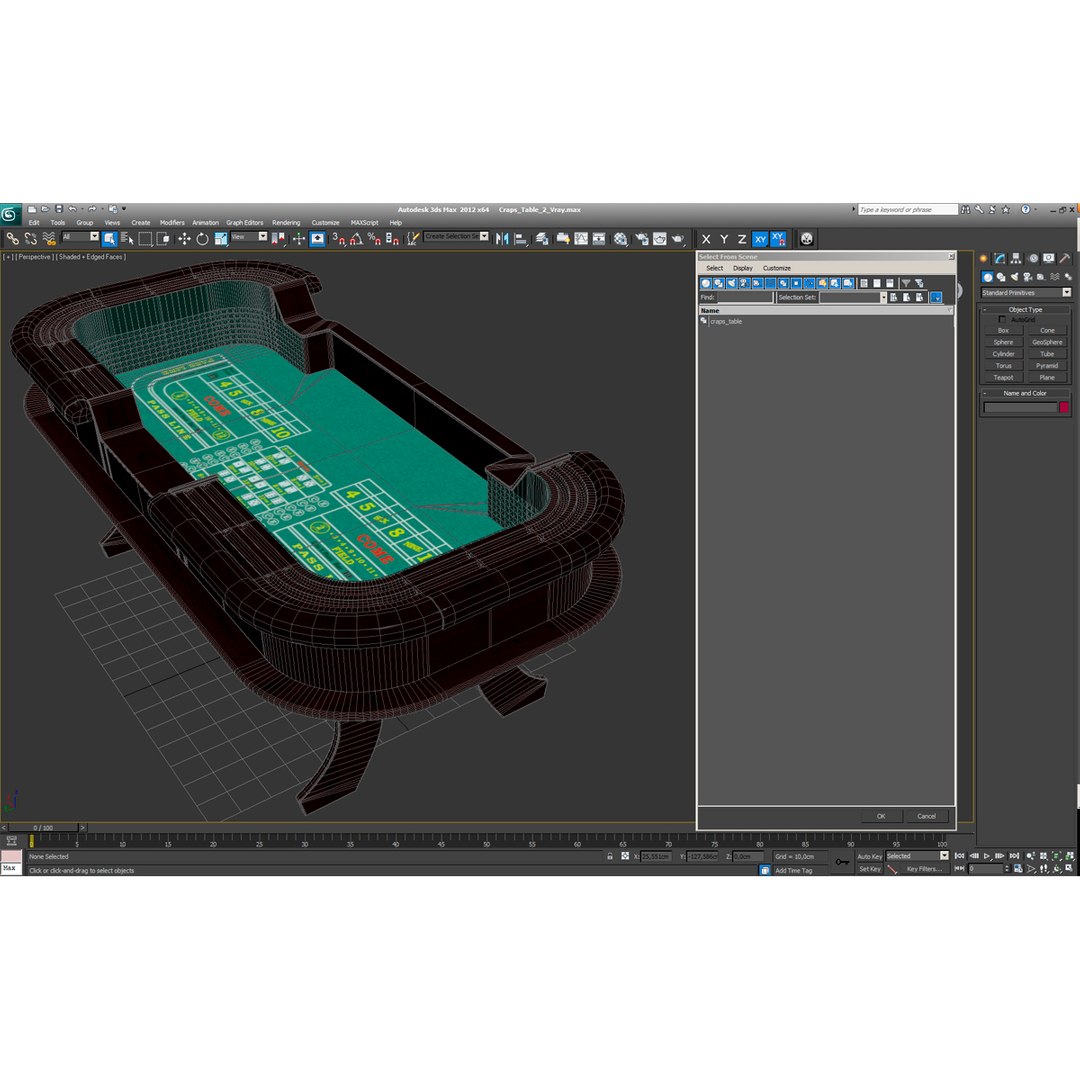
Task: Open the Key Filters dialog button
Action: coord(924,869)
